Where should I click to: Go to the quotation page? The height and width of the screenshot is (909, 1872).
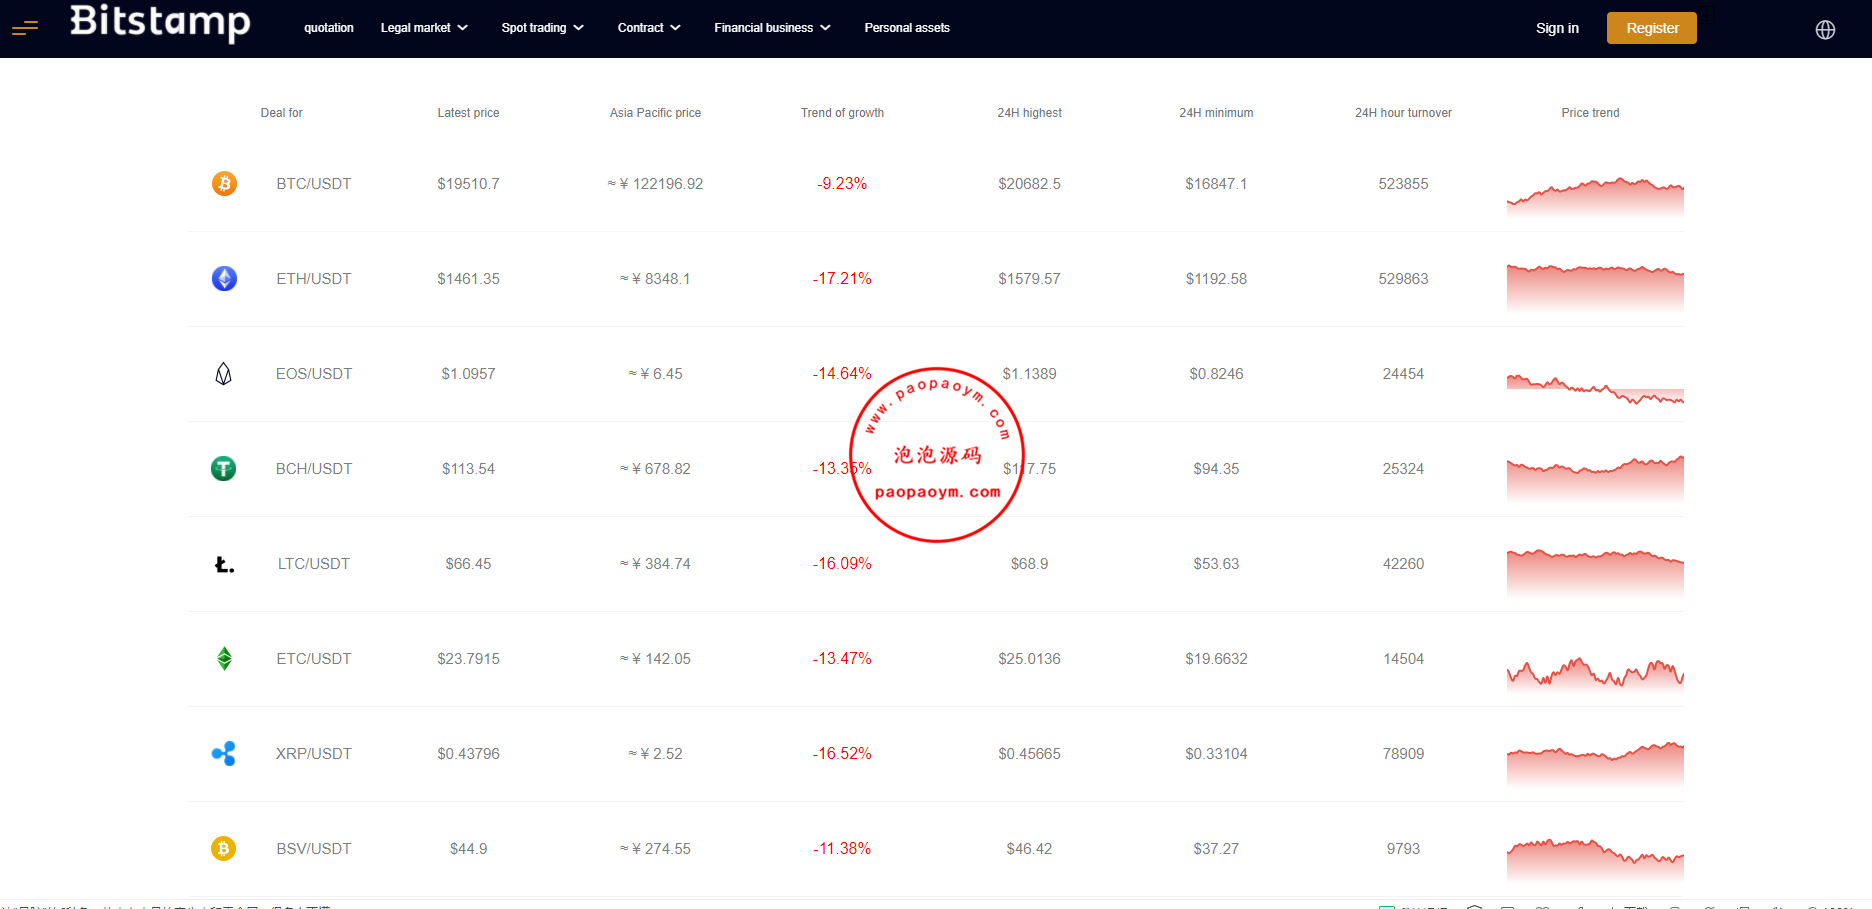[329, 28]
